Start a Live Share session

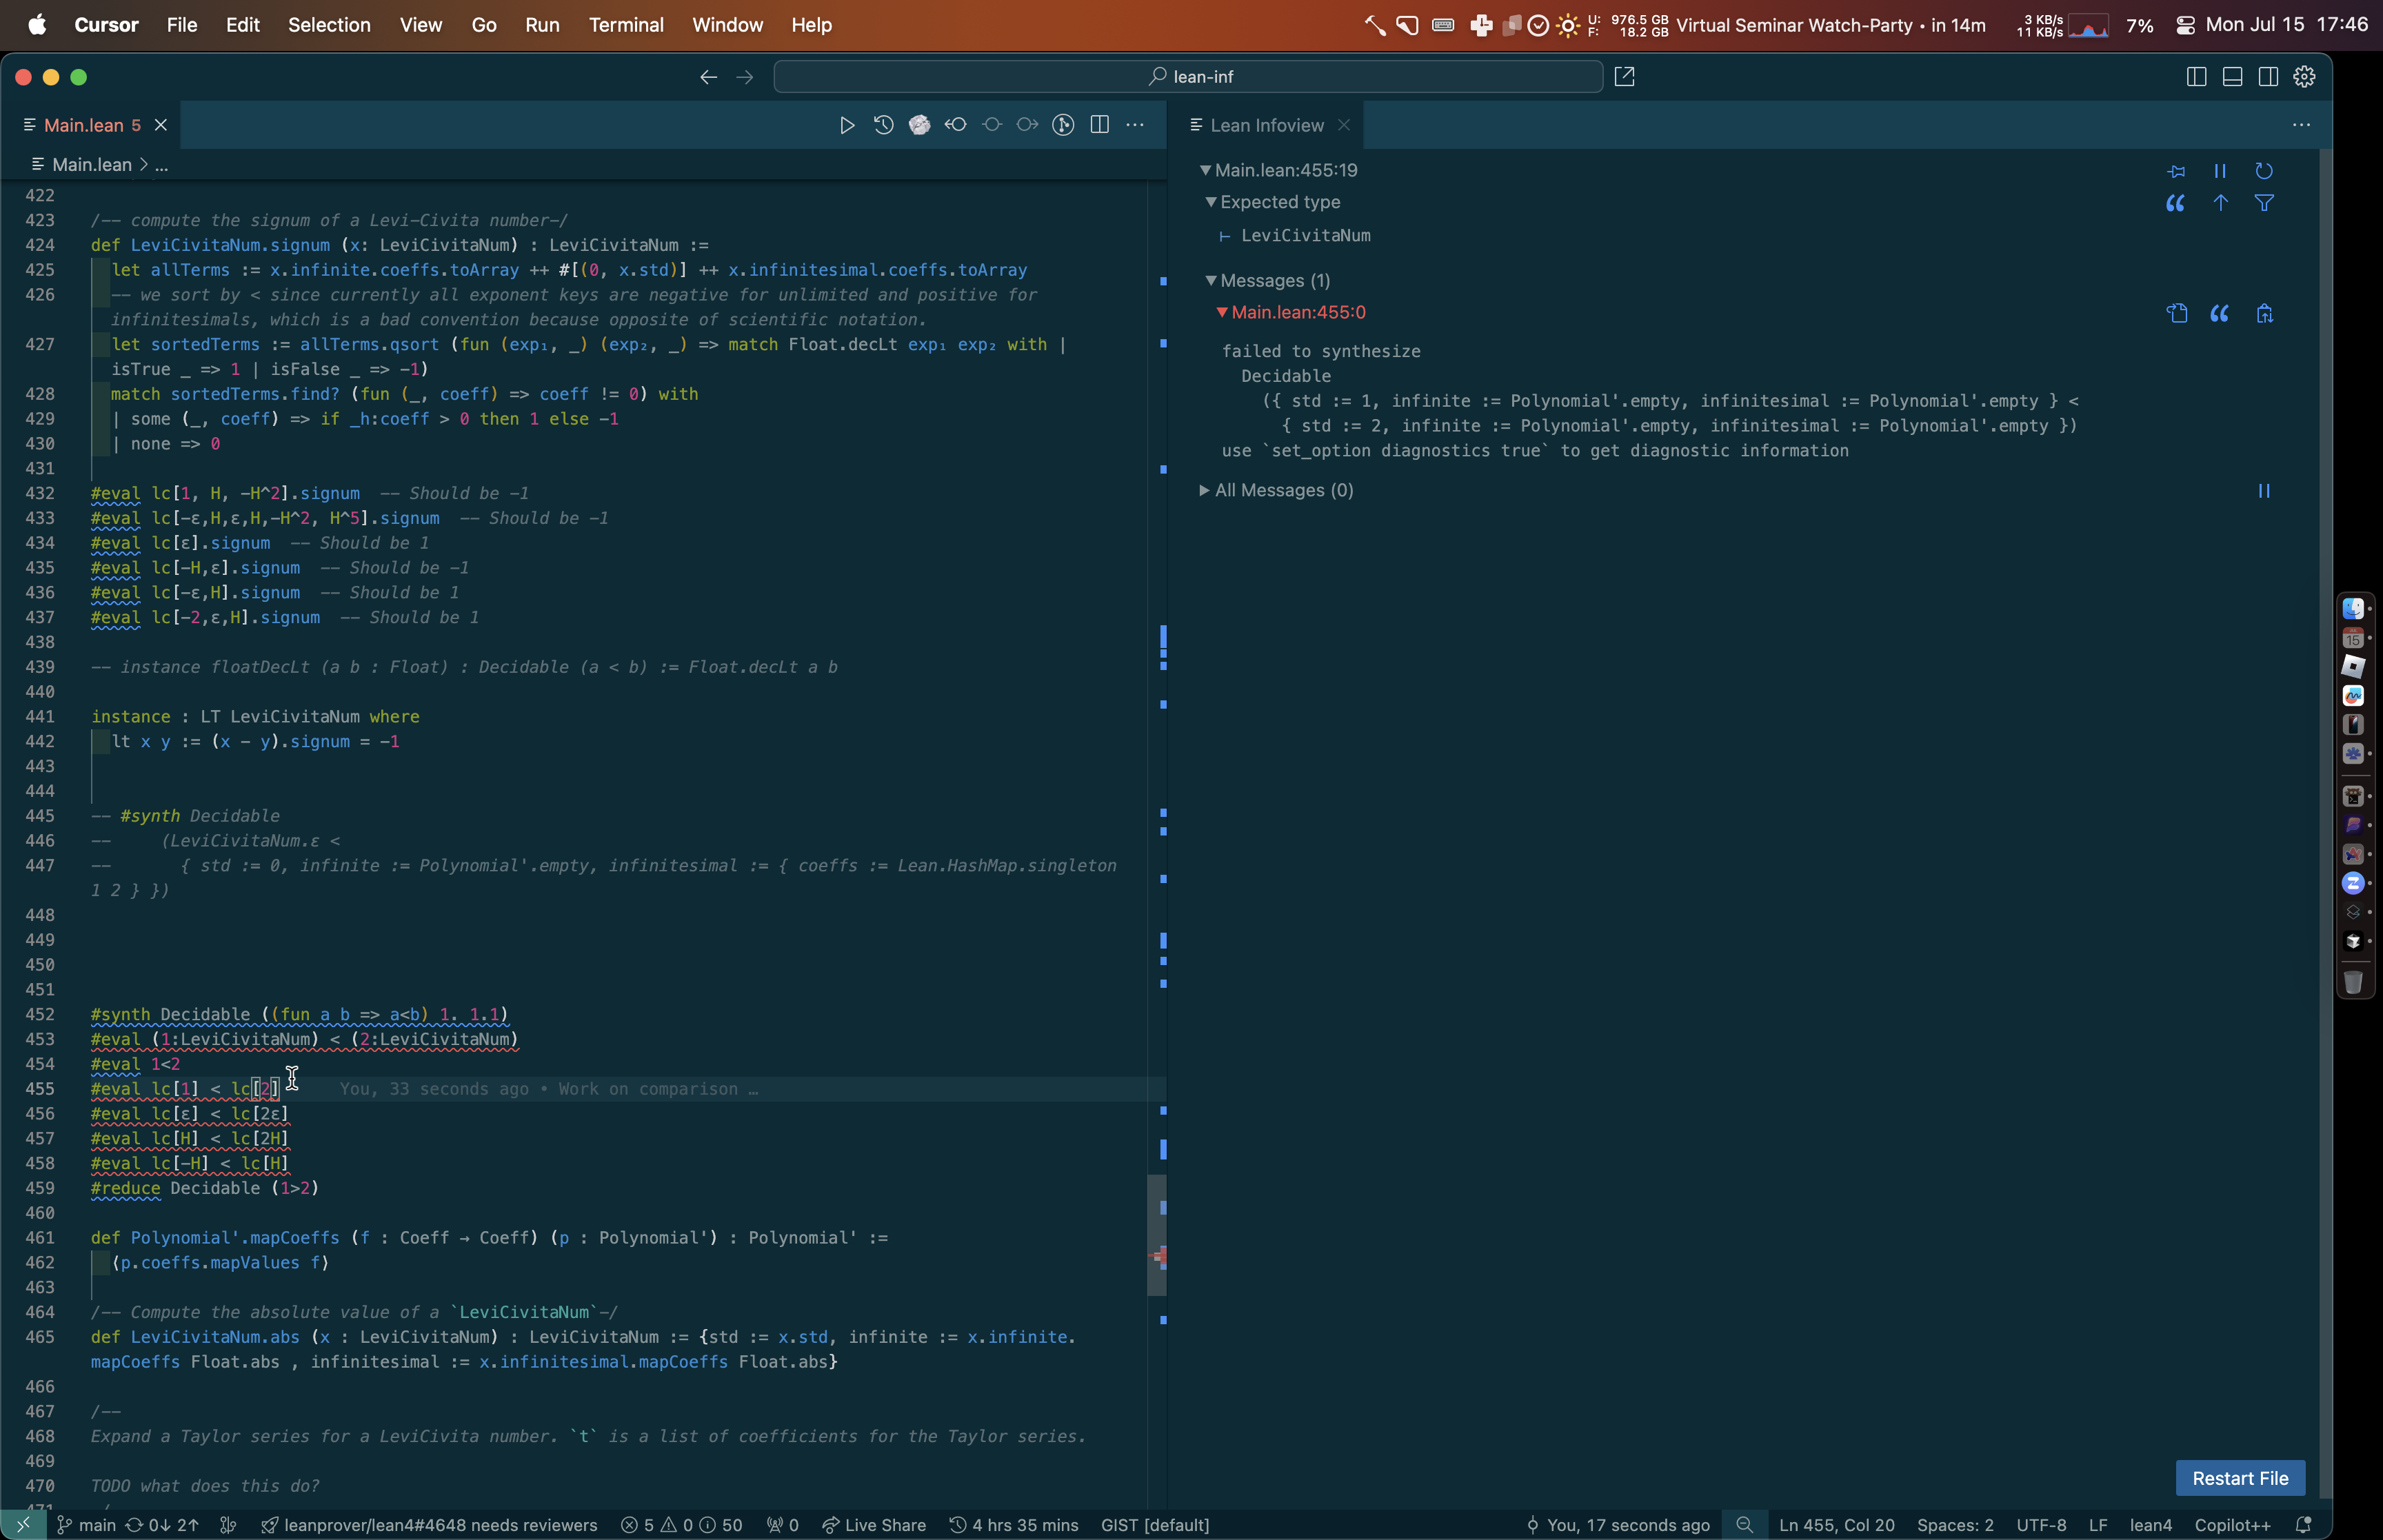pyautogui.click(x=874, y=1525)
